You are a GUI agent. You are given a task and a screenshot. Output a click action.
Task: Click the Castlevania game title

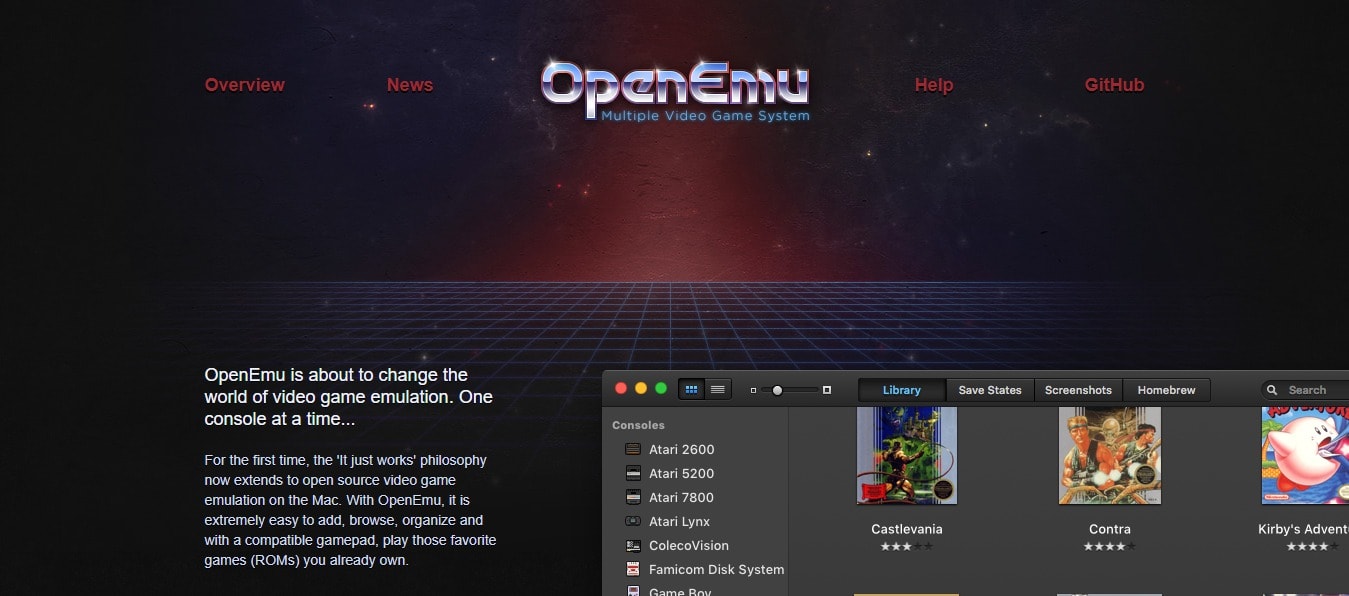tap(907, 529)
